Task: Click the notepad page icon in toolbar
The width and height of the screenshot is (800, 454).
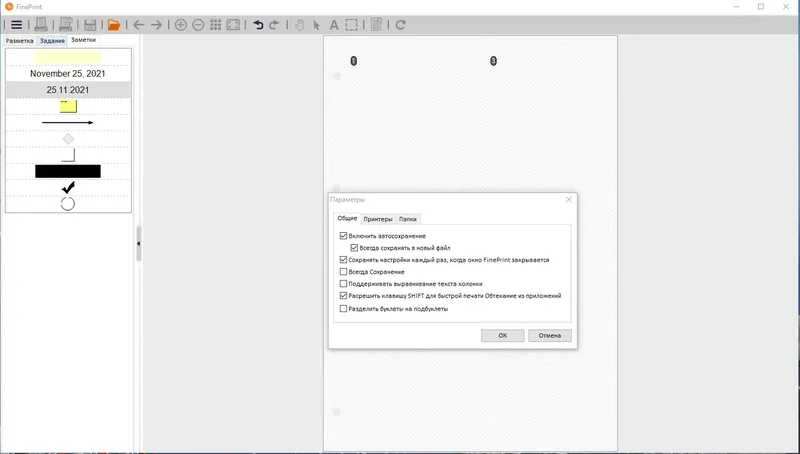Action: coord(376,24)
